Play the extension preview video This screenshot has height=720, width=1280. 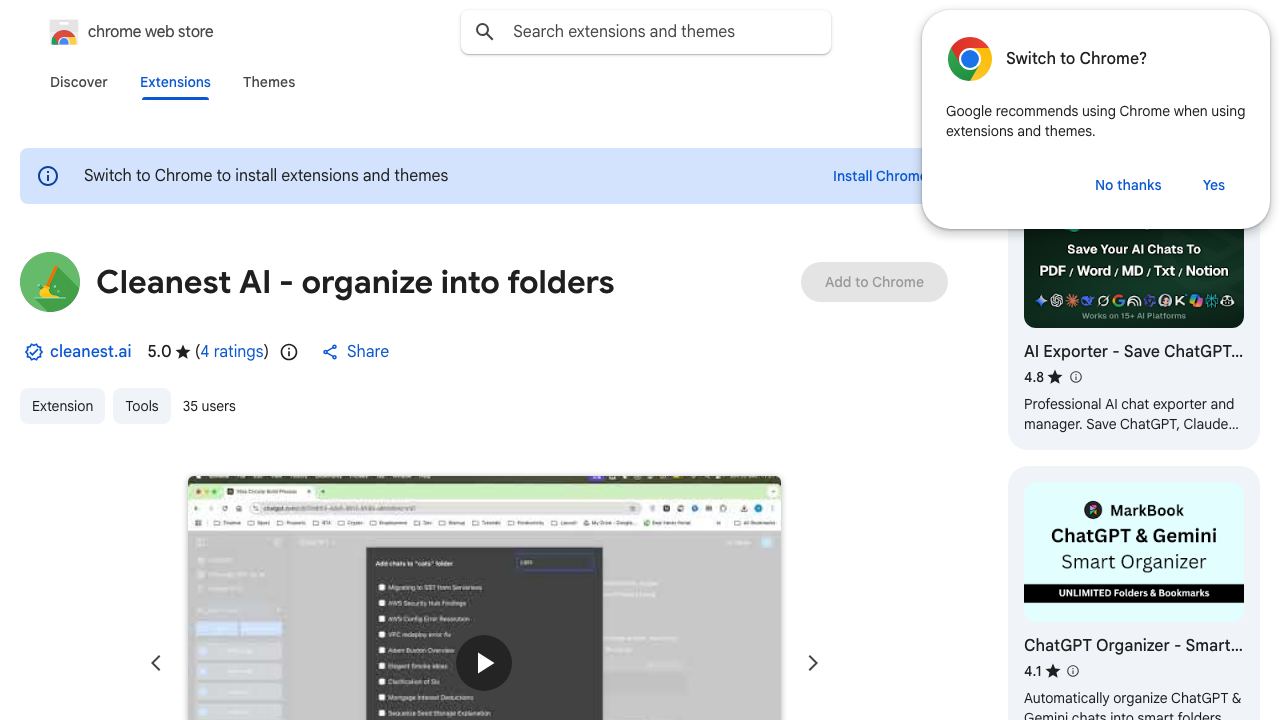(484, 663)
